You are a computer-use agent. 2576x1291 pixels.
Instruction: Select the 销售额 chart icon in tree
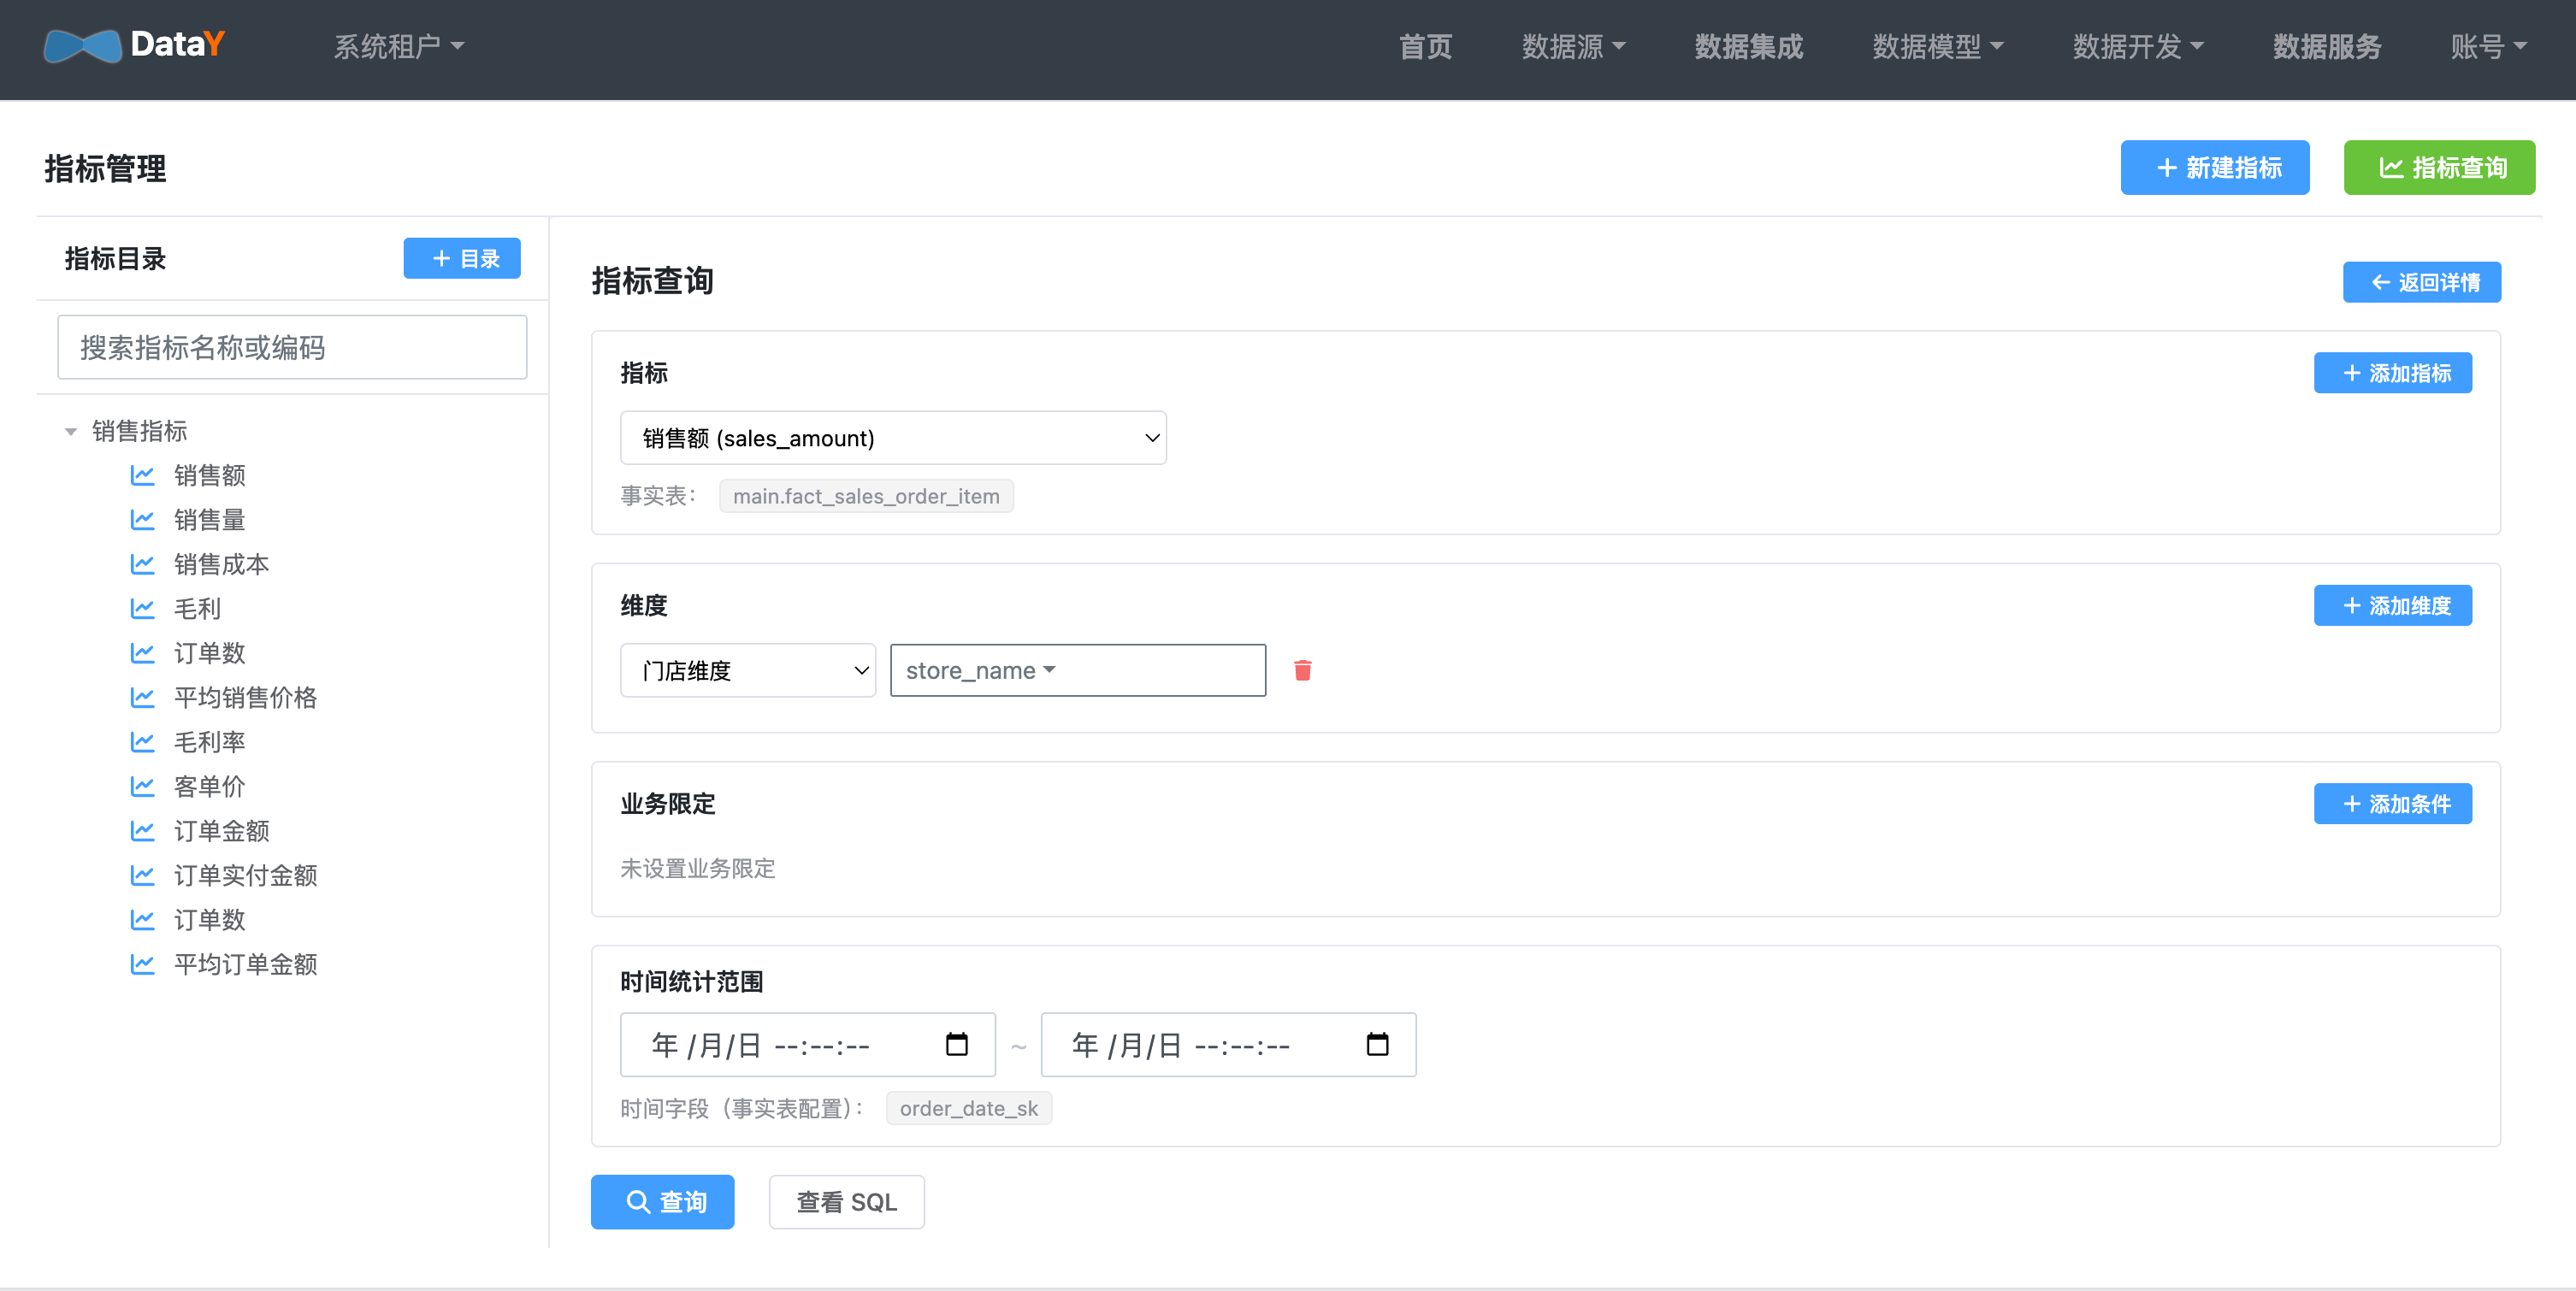tap(142, 475)
